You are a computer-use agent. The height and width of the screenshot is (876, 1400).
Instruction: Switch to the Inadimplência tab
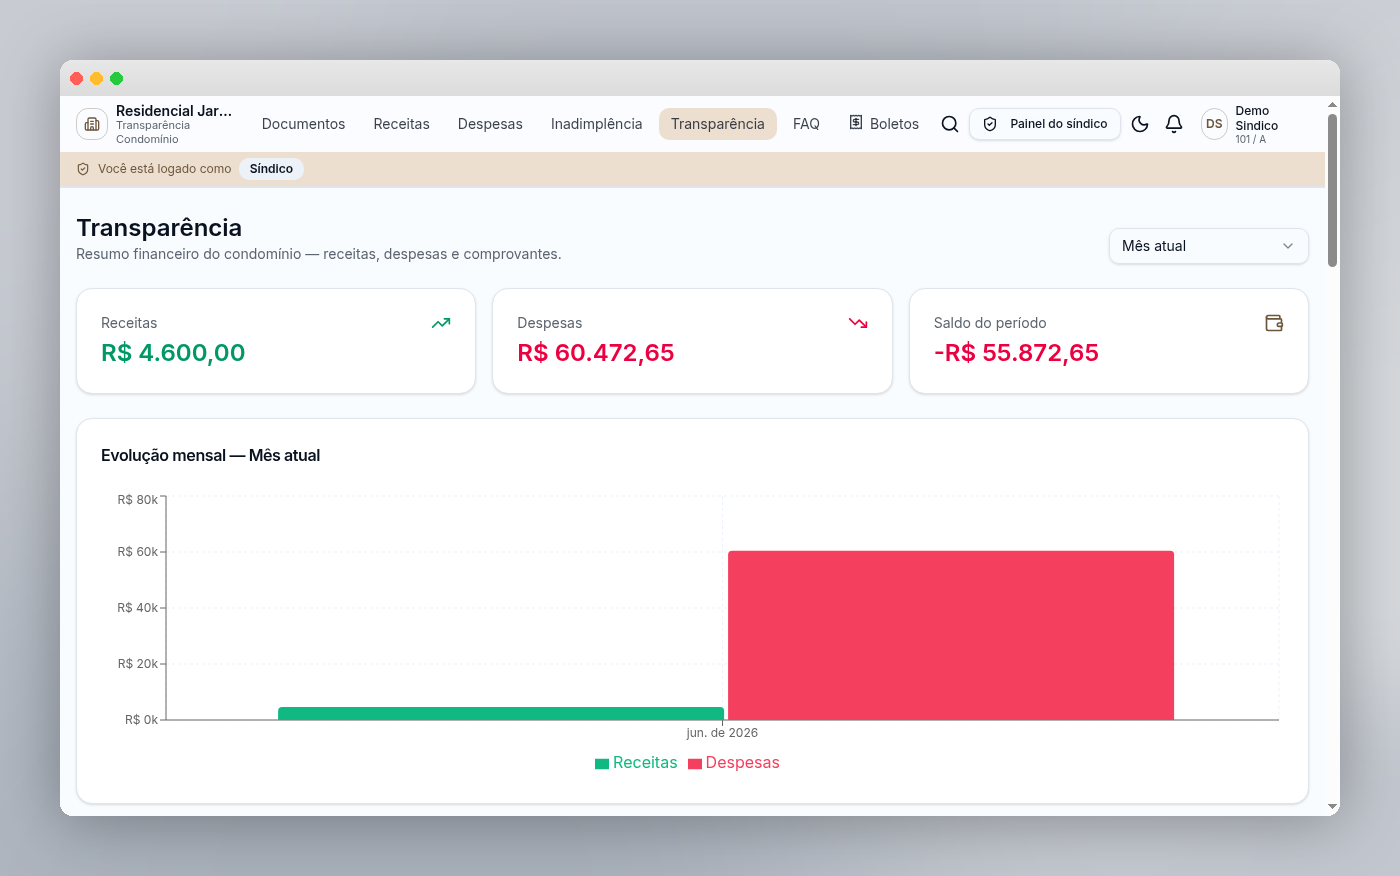point(596,124)
